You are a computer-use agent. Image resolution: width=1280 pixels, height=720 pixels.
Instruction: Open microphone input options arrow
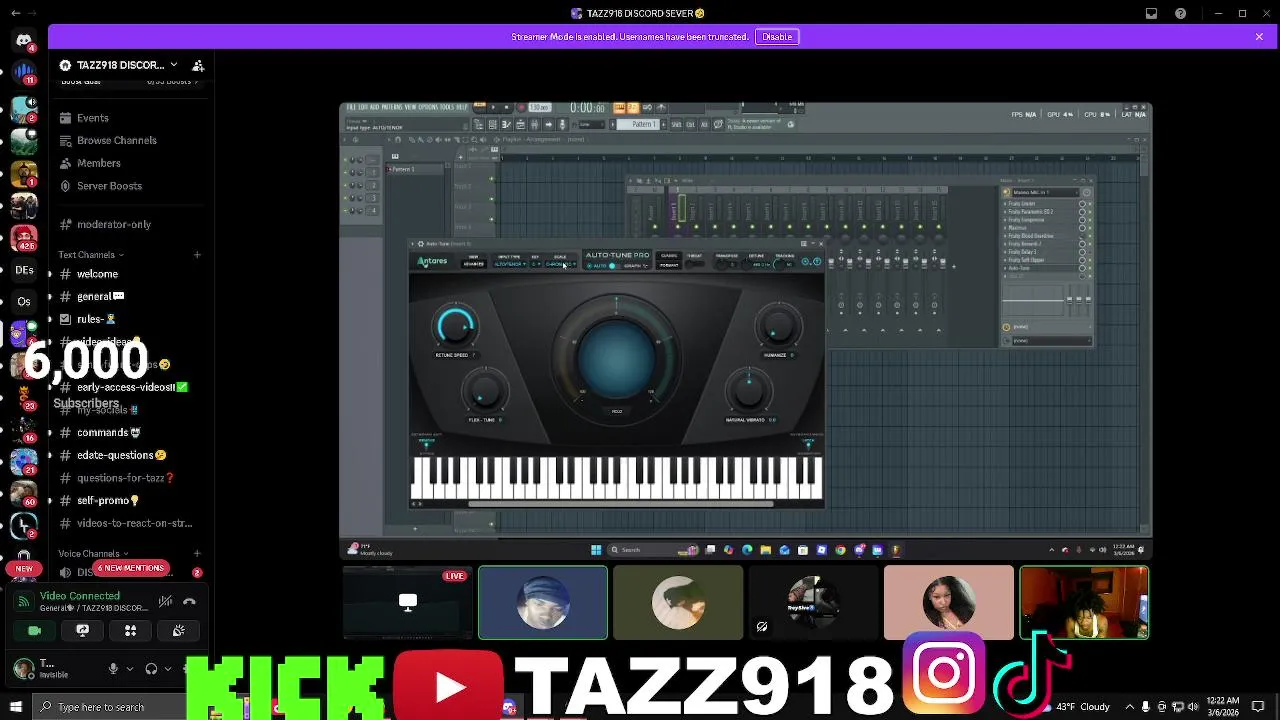(x=130, y=669)
